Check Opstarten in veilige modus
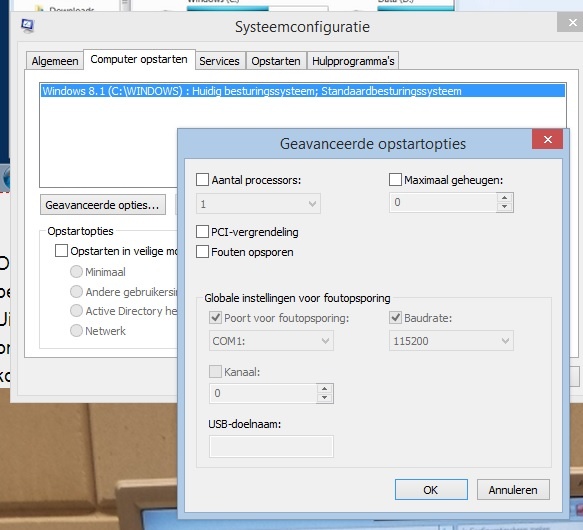Image resolution: width=583 pixels, height=530 pixels. [x=61, y=251]
